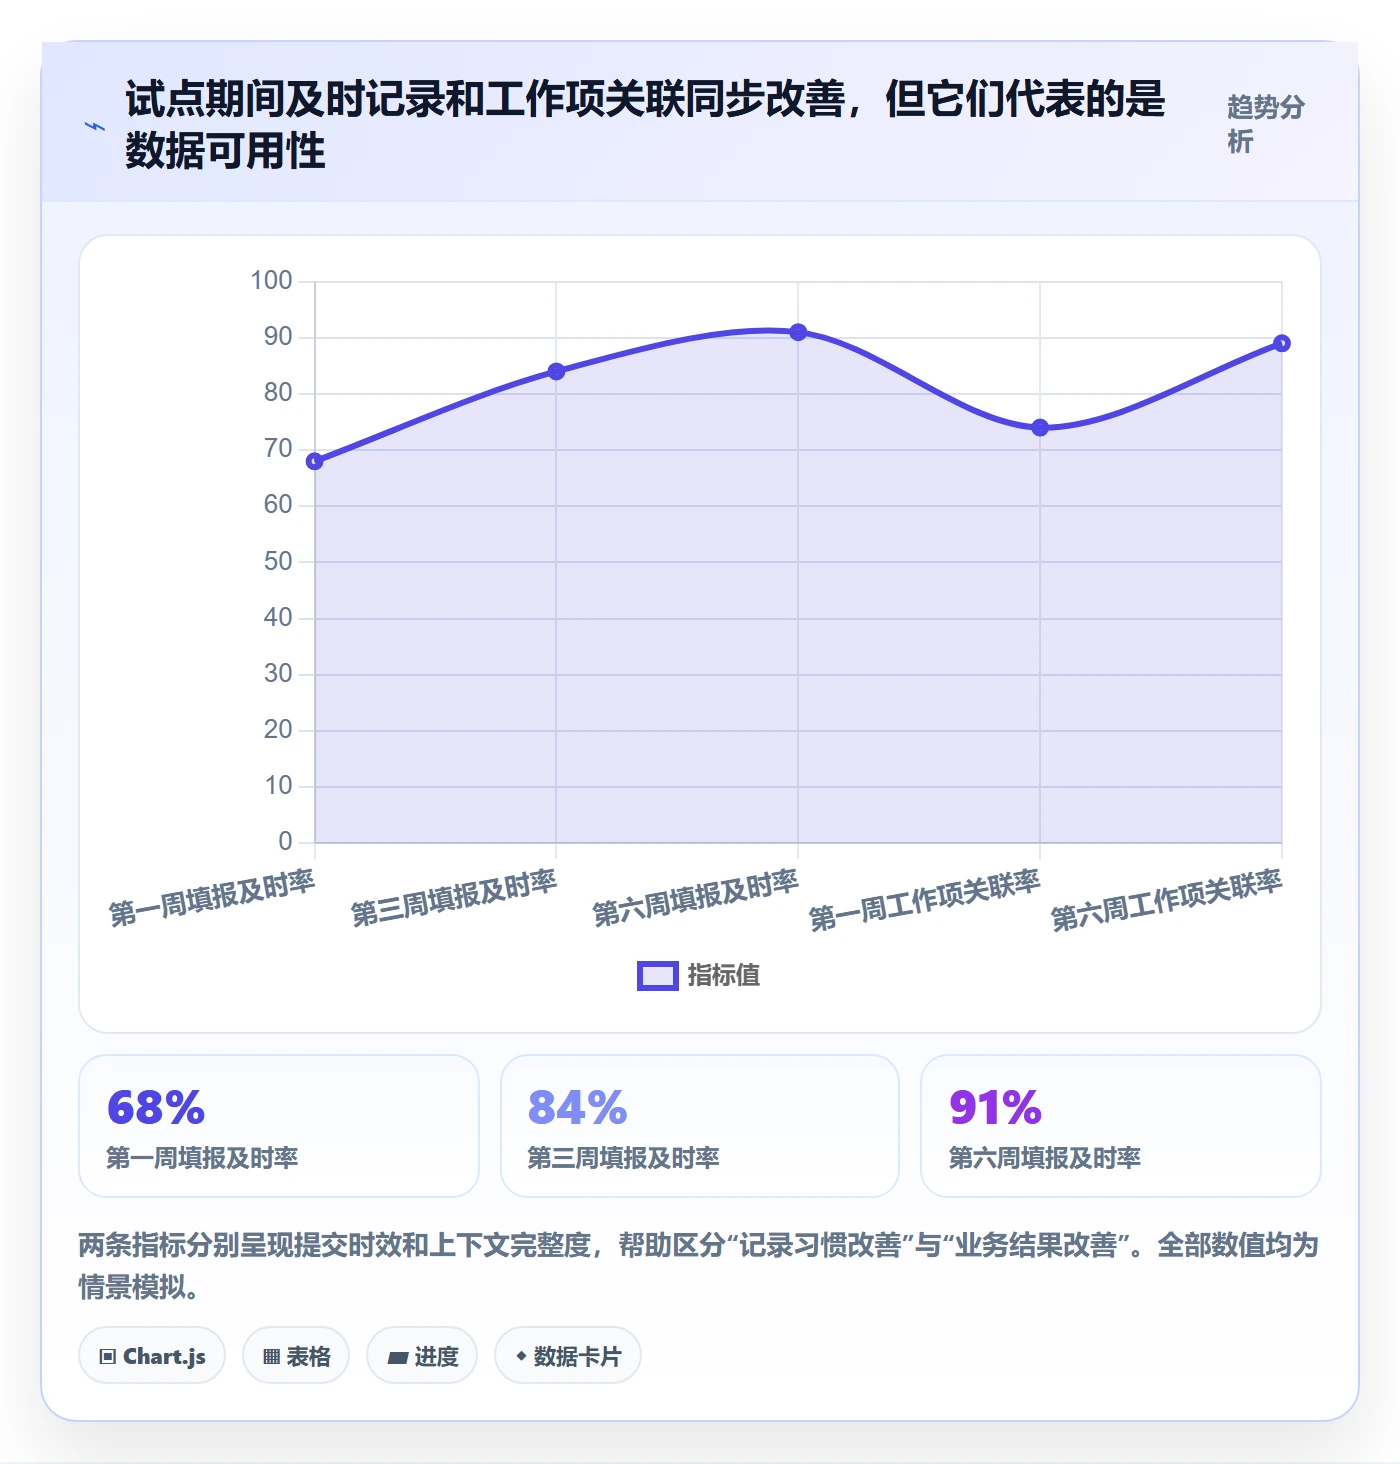
Task: Click the title starting with 试点期间及时记录
Action: pos(645,125)
